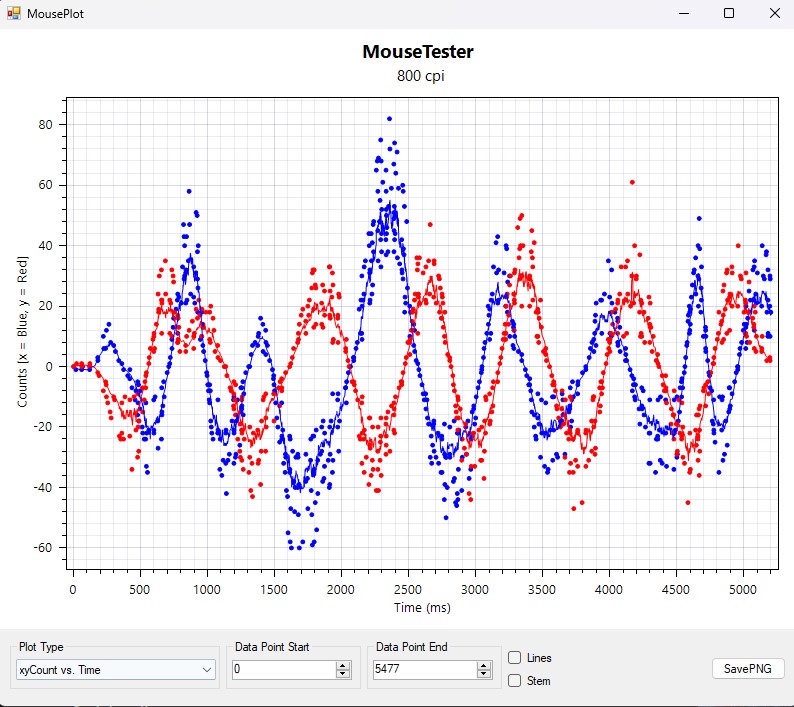Viewport: 794px width, 707px height.
Task: Enable the Lines checkbox
Action: coord(515,658)
